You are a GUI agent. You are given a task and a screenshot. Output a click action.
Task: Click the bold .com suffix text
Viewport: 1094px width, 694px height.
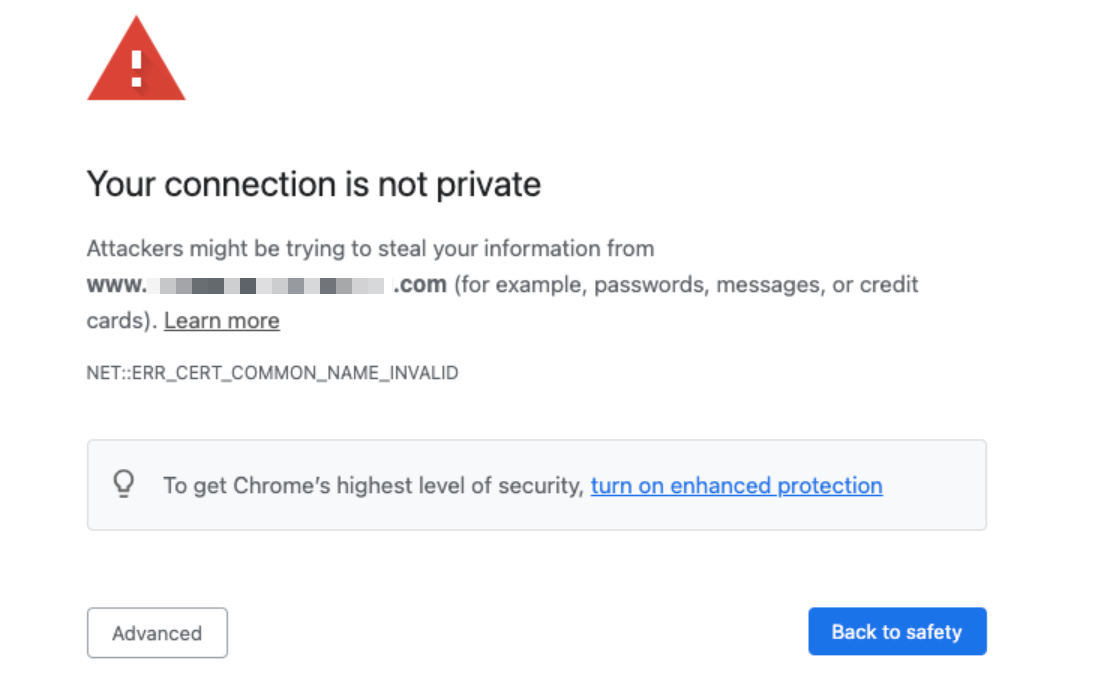(420, 285)
